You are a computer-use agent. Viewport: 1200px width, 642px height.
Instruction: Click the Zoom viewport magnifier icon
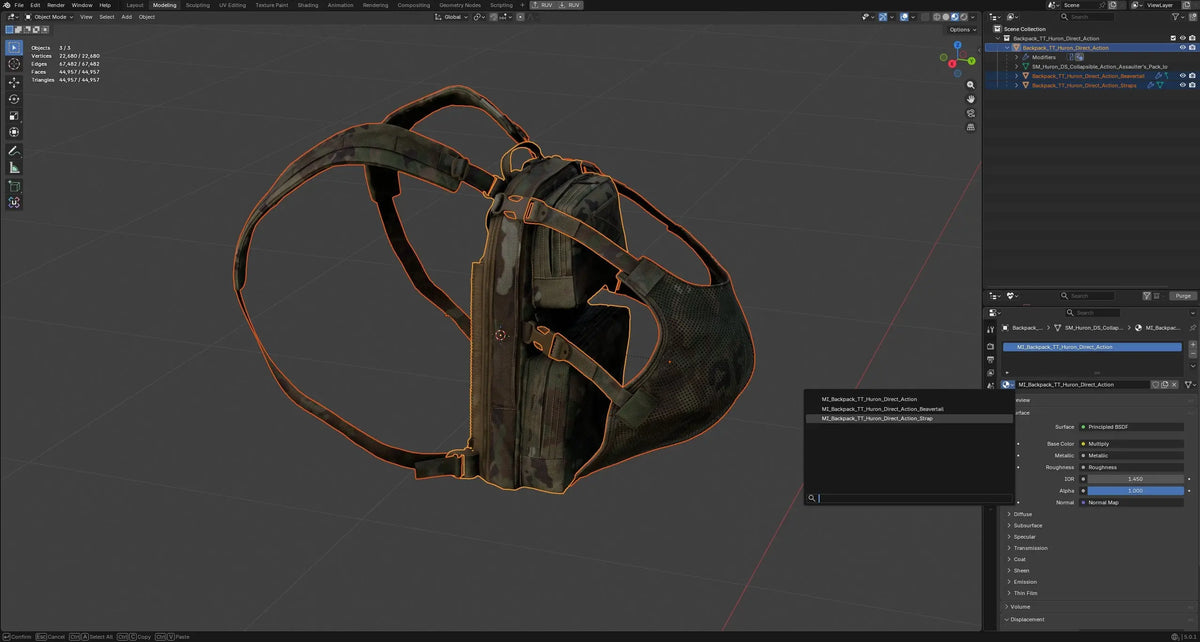coord(971,85)
